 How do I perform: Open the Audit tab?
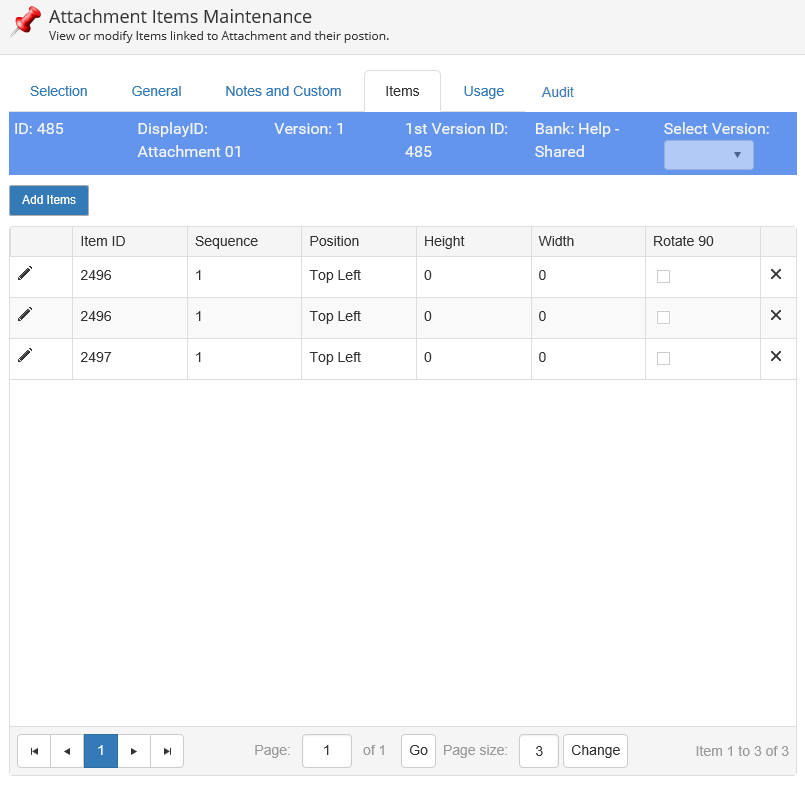557,92
